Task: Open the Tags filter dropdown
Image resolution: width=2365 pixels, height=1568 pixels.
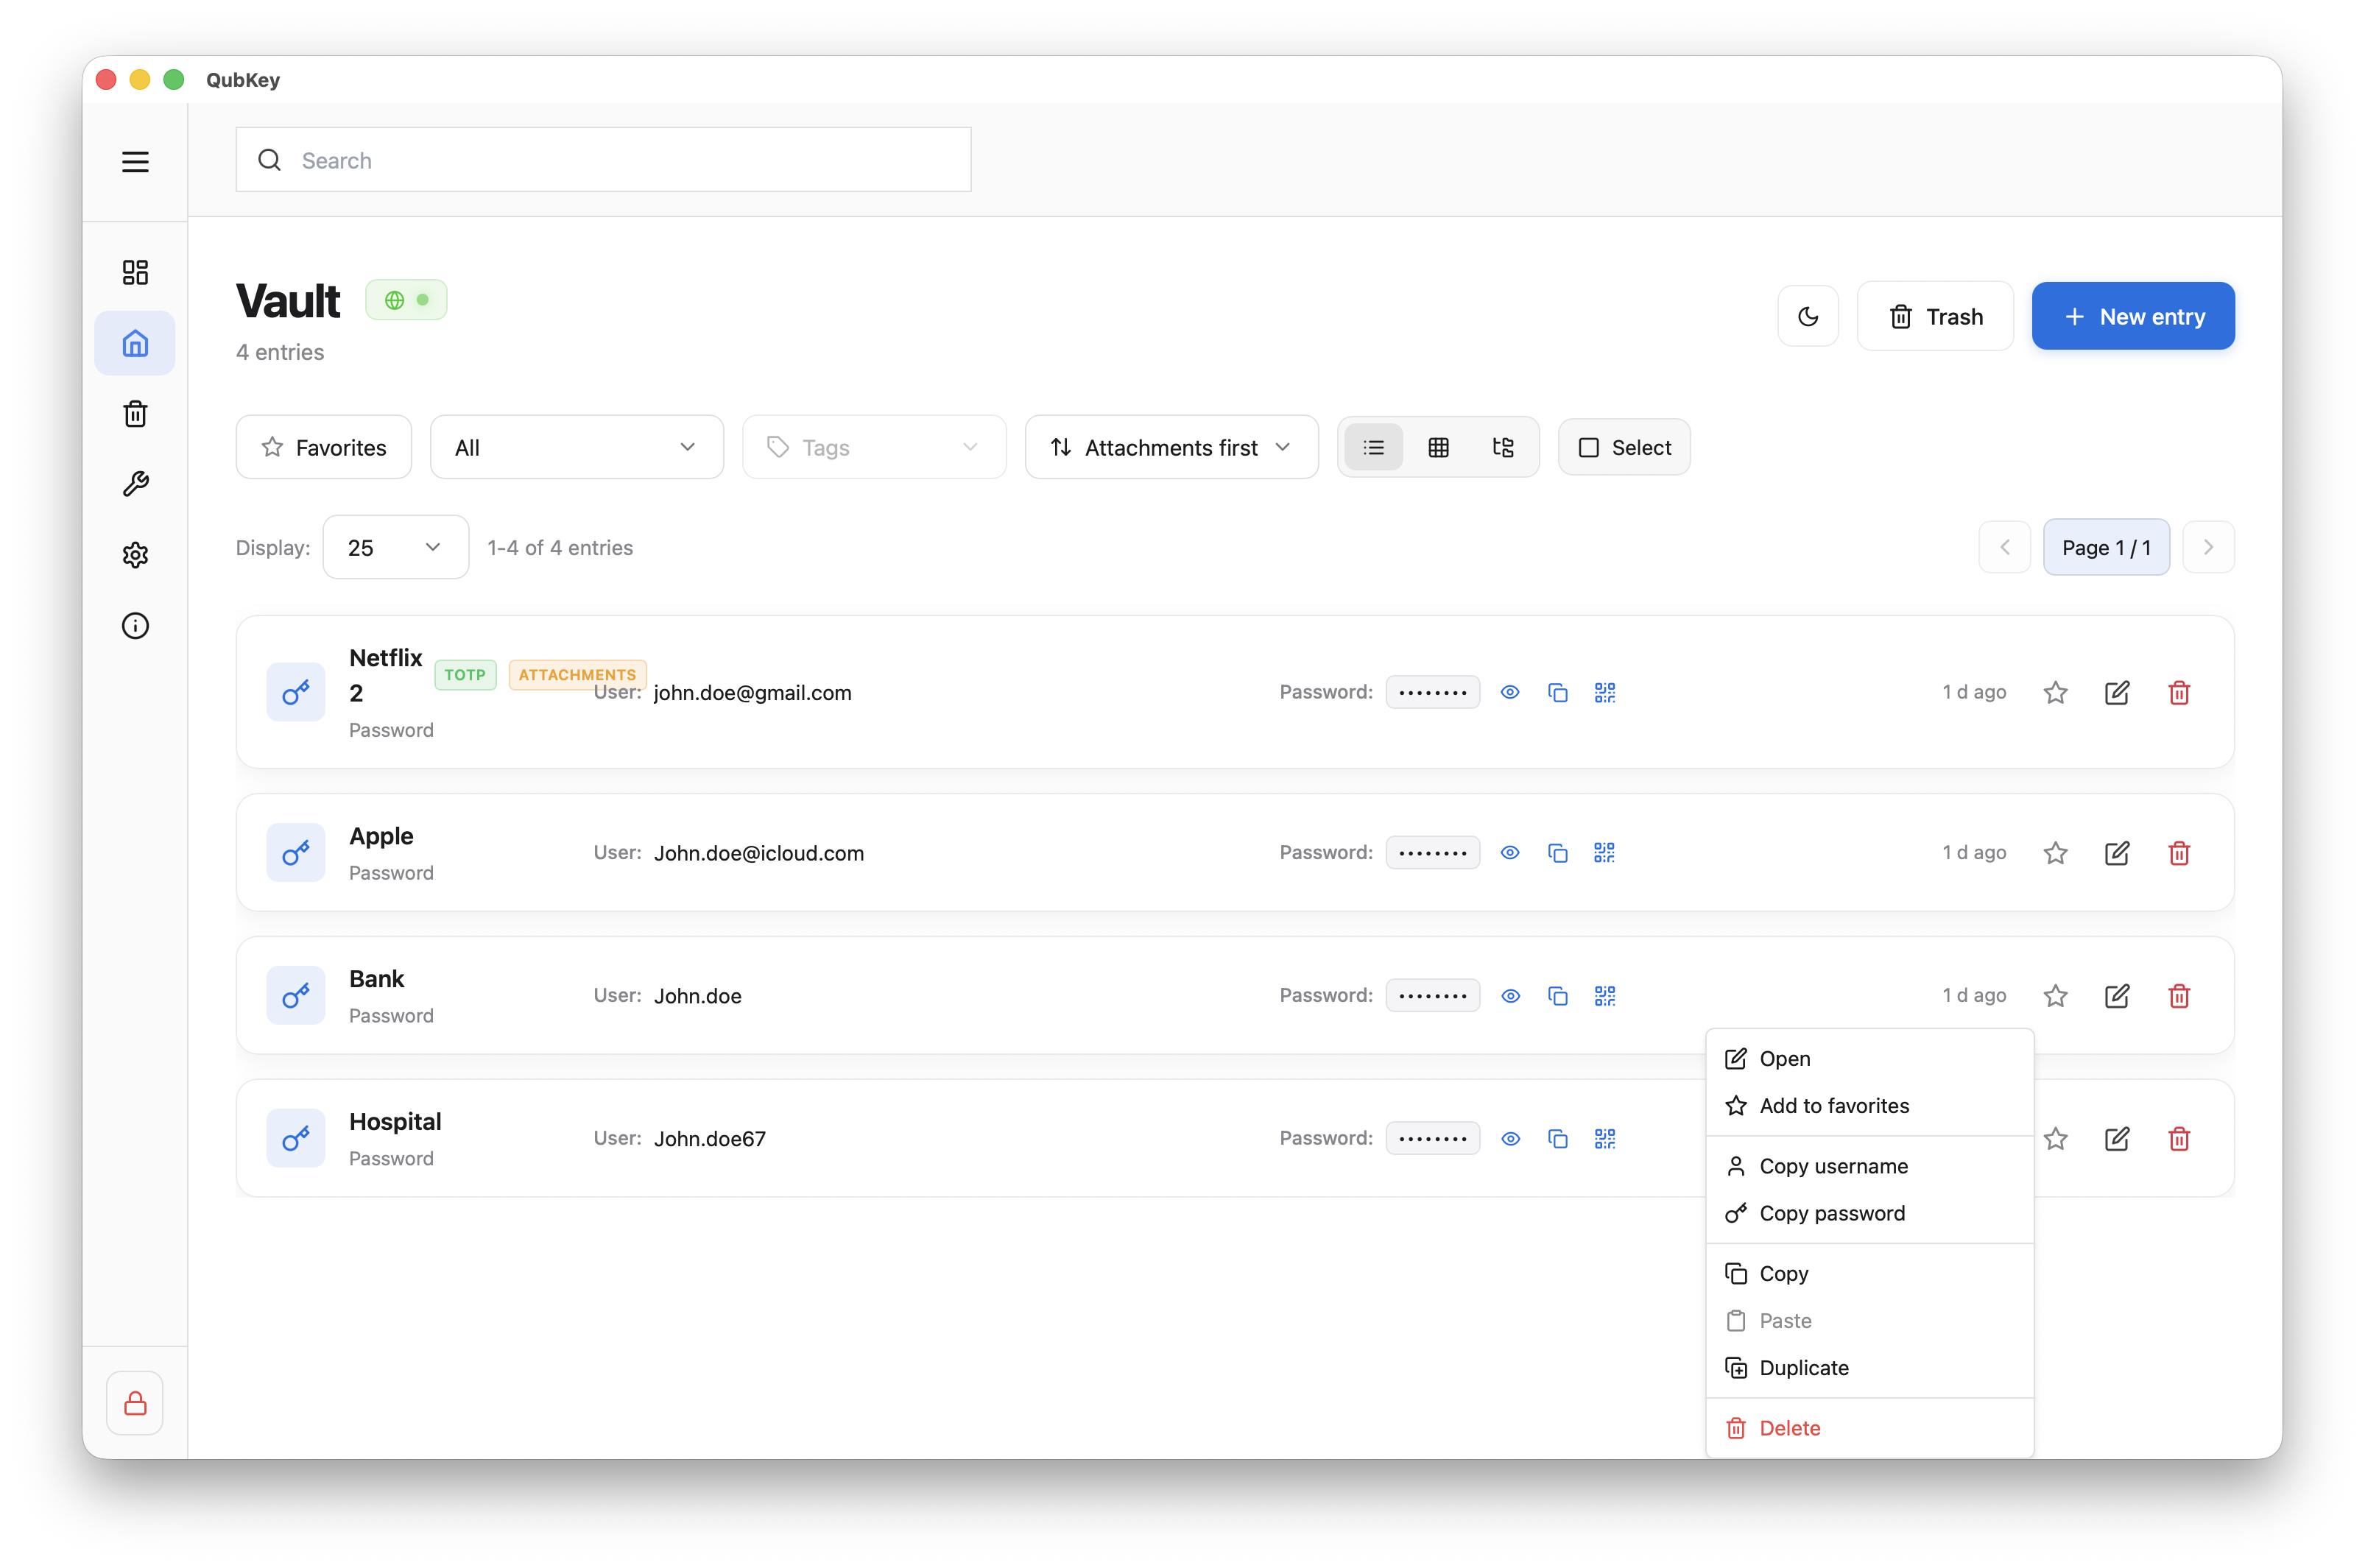Action: 874,447
